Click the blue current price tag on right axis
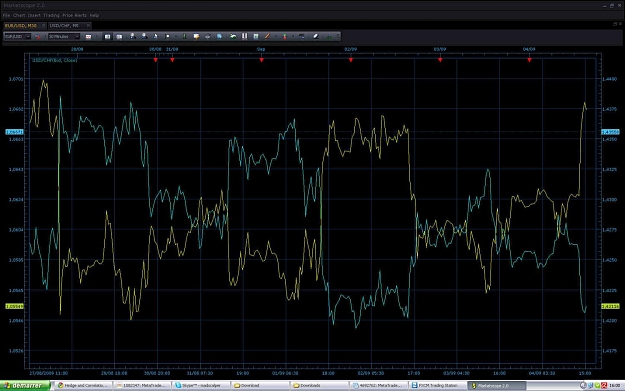This screenshot has width=625, height=391. [610, 132]
